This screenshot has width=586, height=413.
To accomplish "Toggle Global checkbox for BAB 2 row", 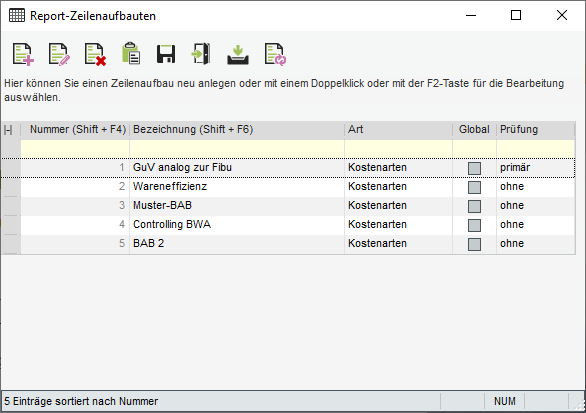I will 474,244.
